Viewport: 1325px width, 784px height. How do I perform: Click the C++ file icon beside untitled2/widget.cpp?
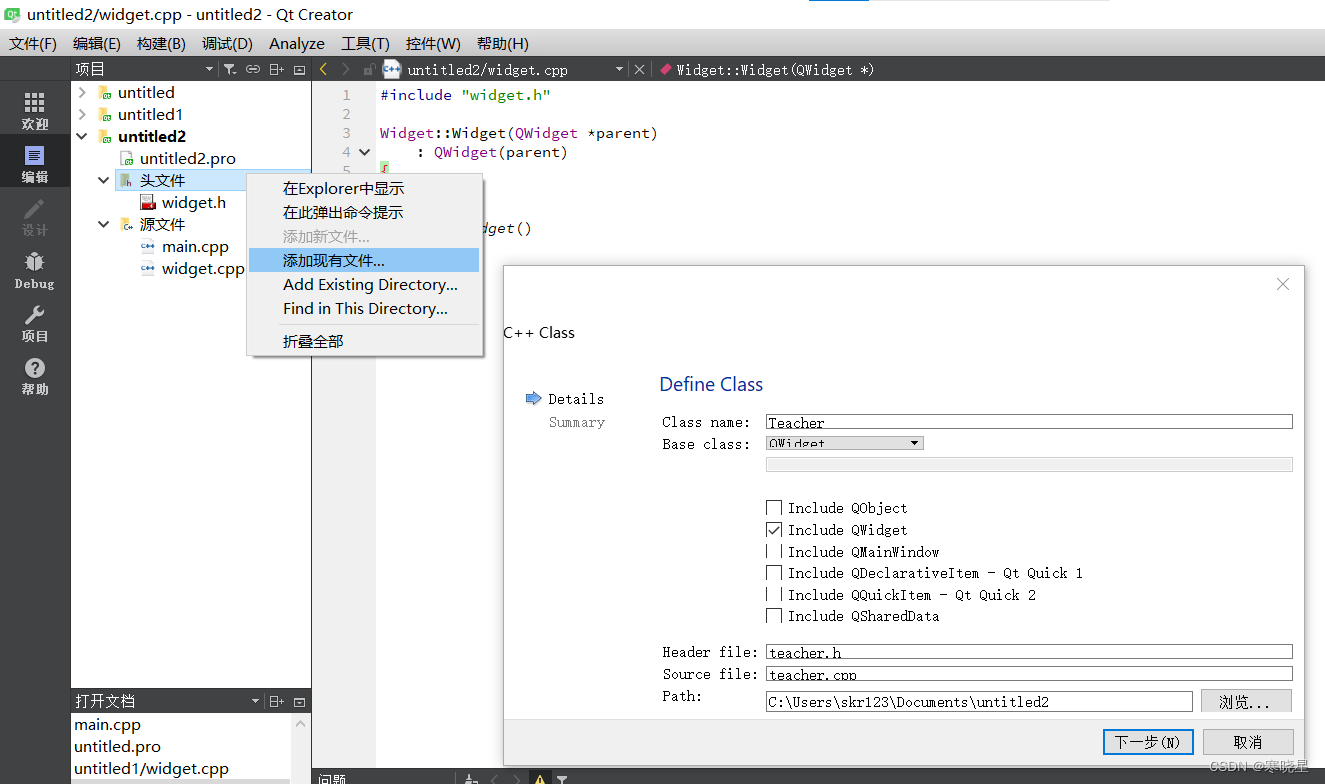392,69
